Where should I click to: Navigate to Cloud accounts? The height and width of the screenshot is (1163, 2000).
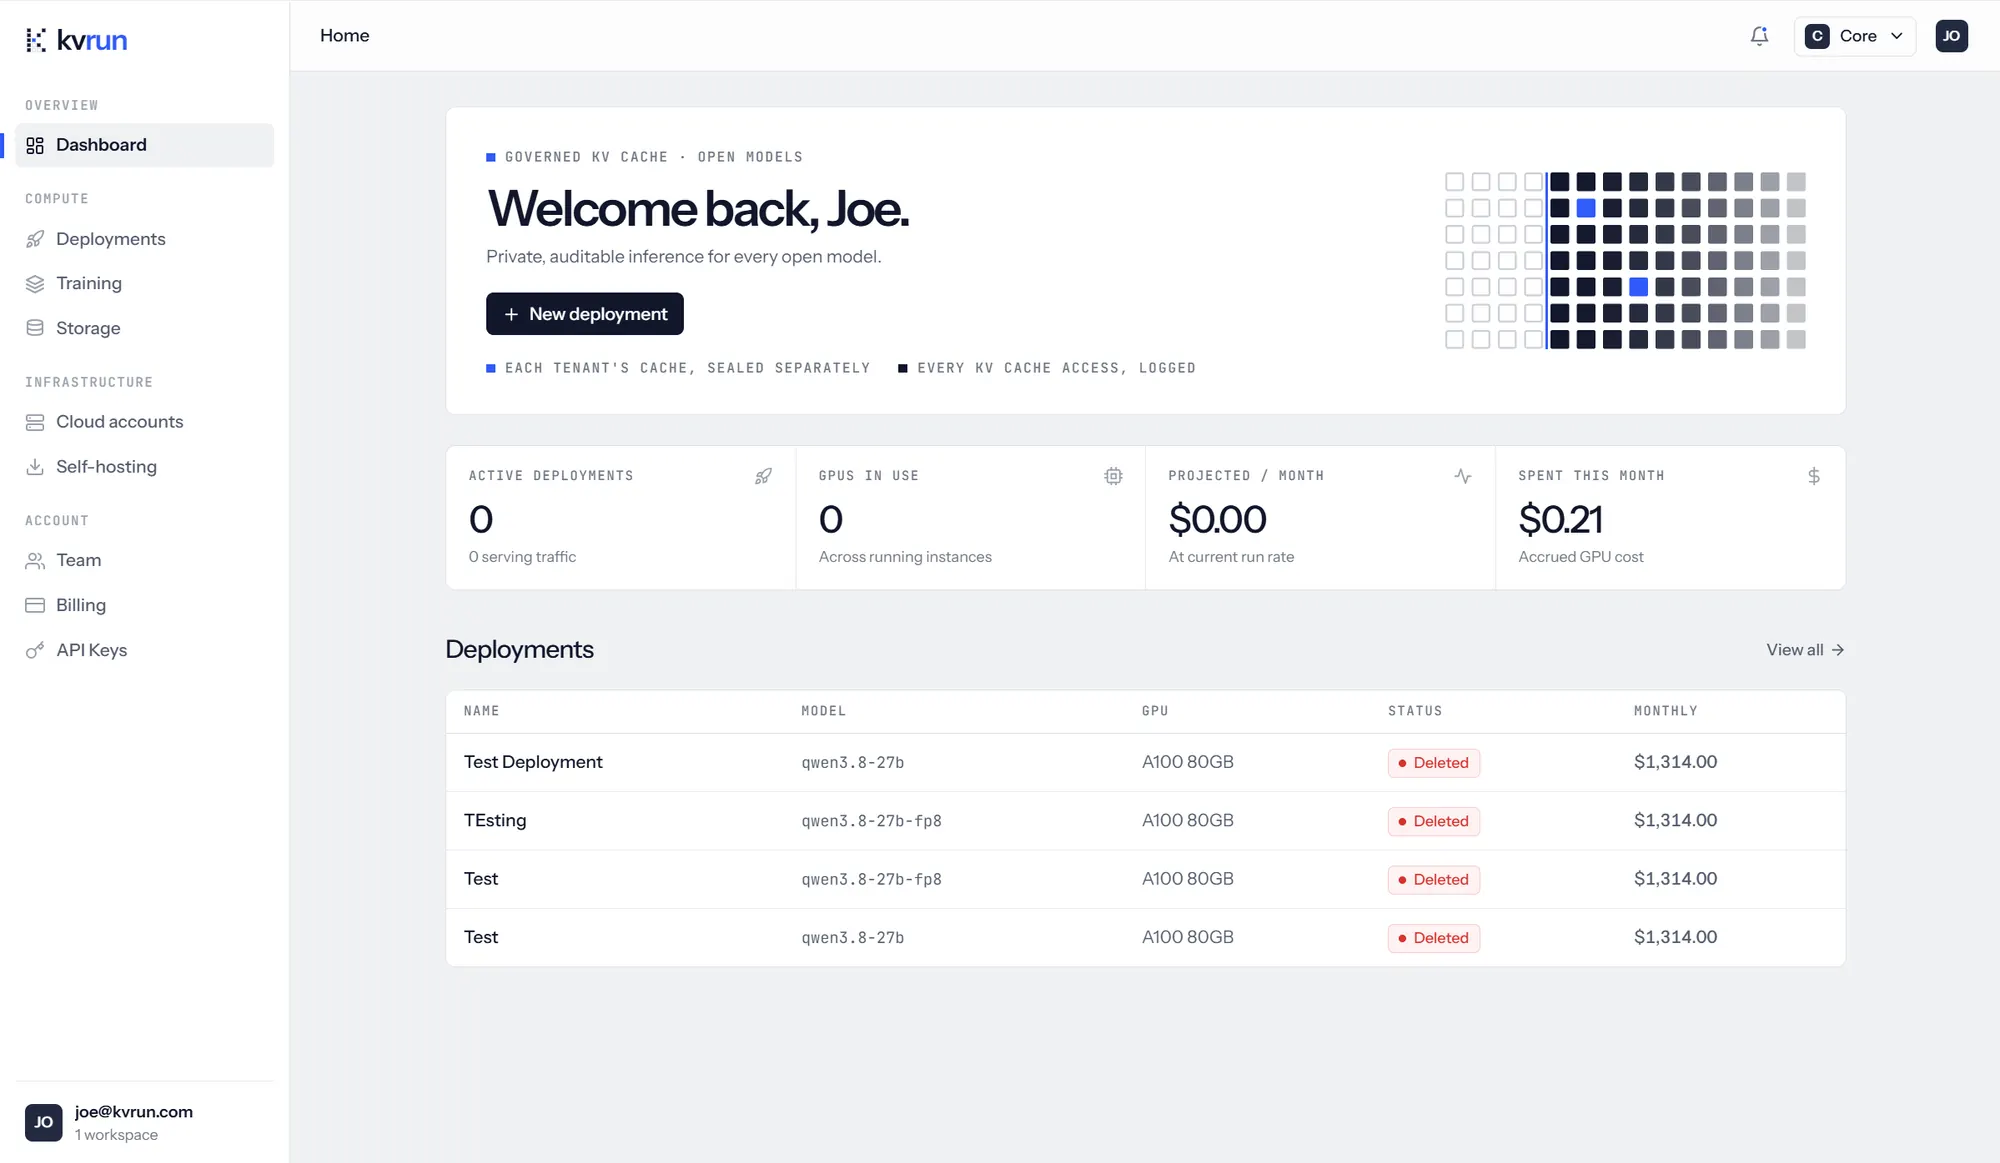click(x=144, y=422)
